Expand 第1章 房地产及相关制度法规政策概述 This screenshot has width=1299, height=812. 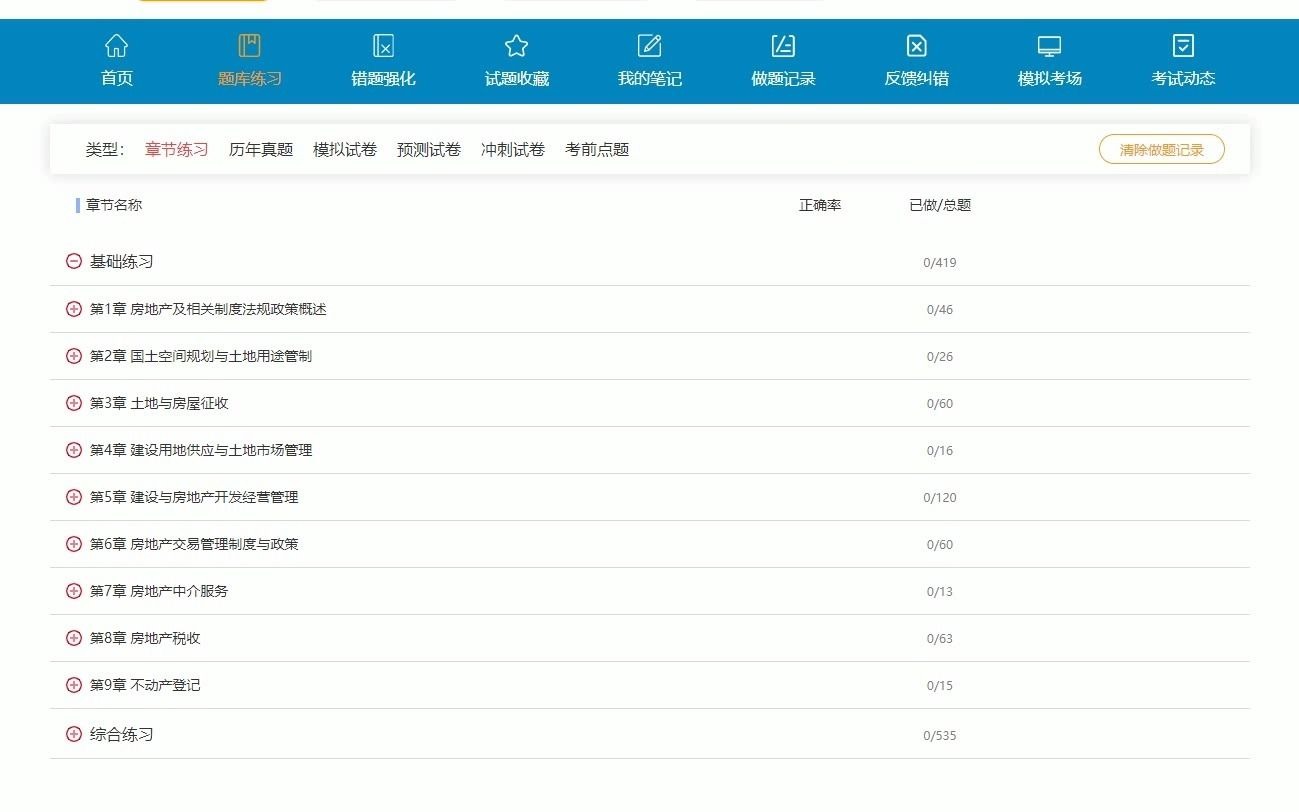(73, 309)
